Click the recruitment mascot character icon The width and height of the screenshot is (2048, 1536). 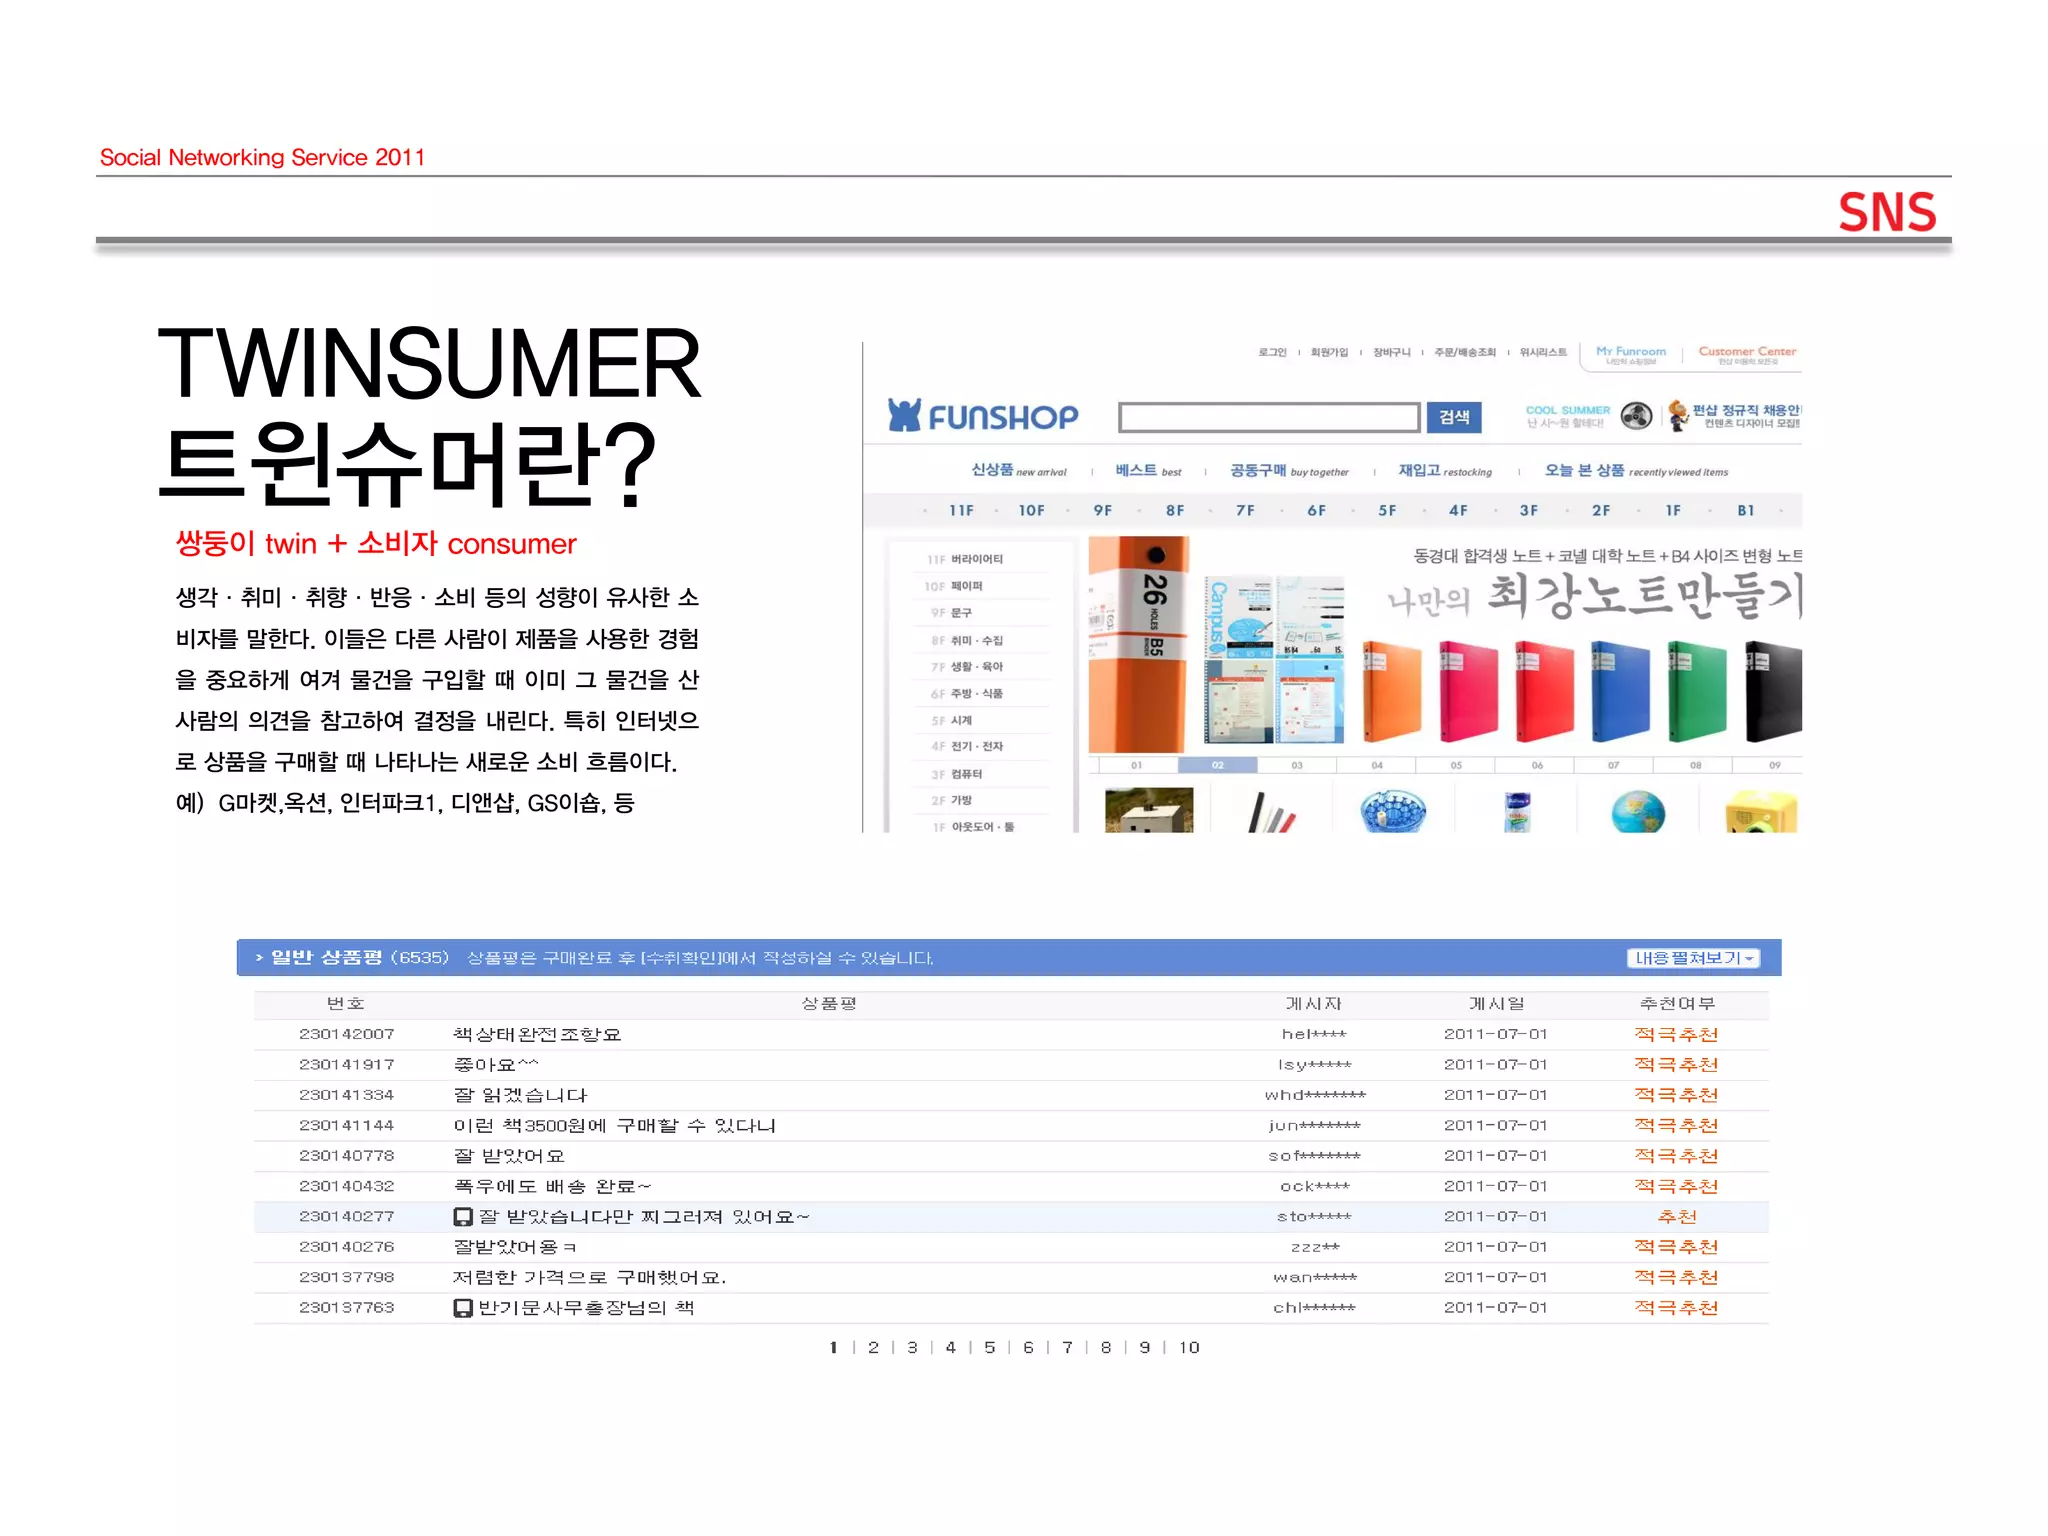(1678, 416)
